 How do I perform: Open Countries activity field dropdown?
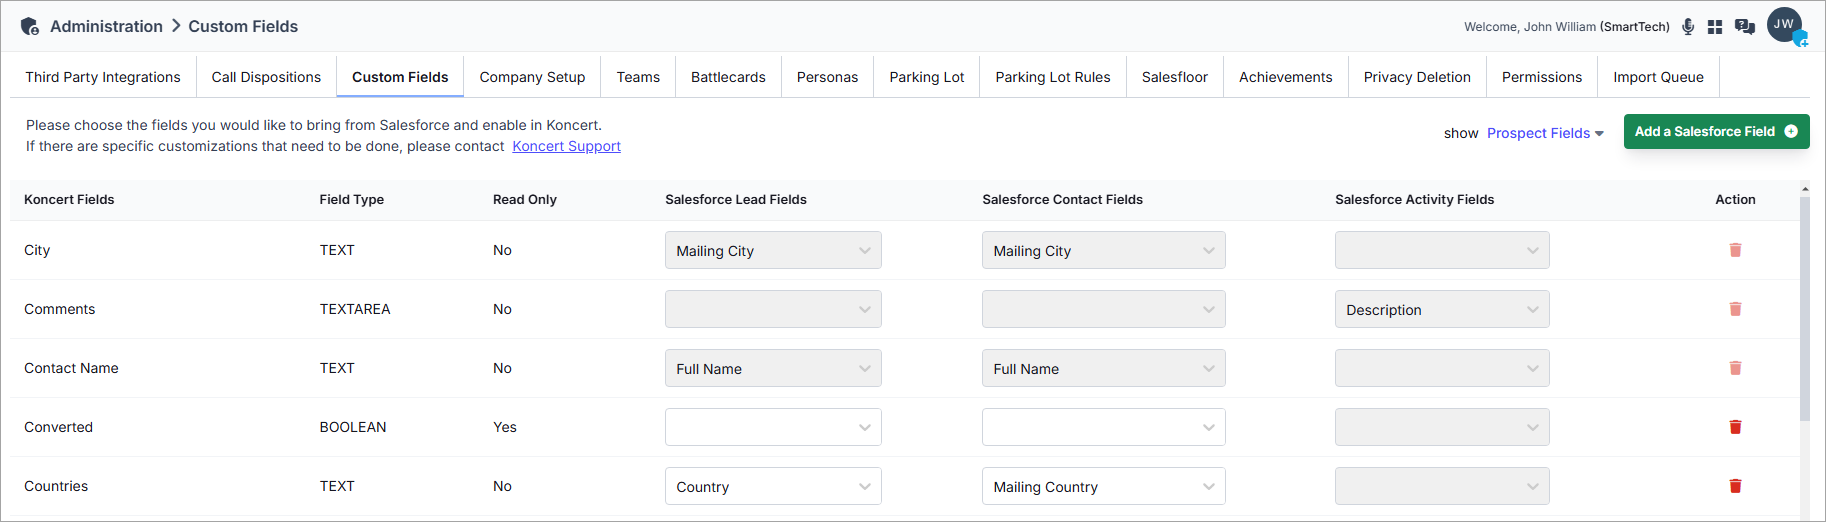point(1442,486)
